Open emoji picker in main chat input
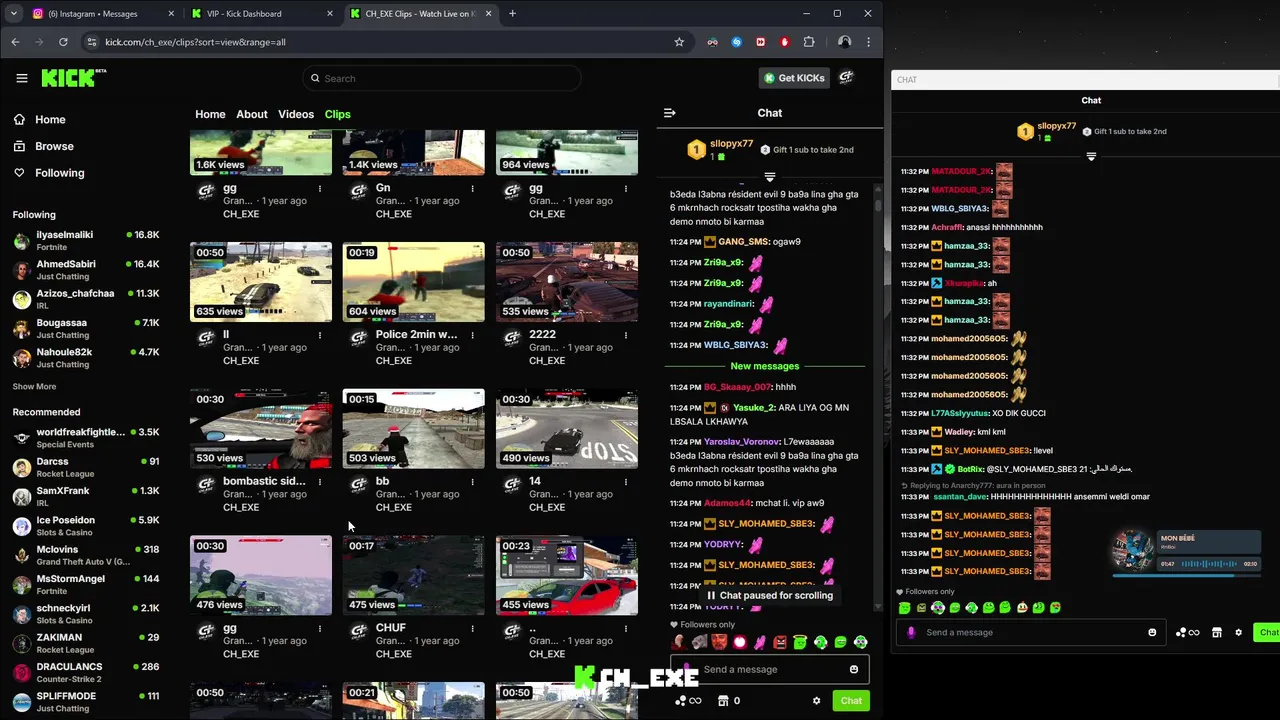 point(853,670)
